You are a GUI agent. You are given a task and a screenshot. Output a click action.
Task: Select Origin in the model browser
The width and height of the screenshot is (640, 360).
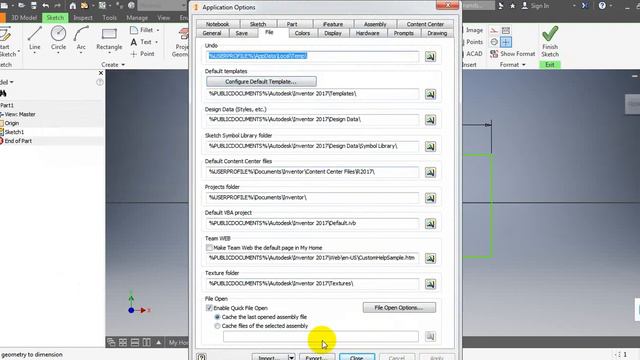point(12,123)
